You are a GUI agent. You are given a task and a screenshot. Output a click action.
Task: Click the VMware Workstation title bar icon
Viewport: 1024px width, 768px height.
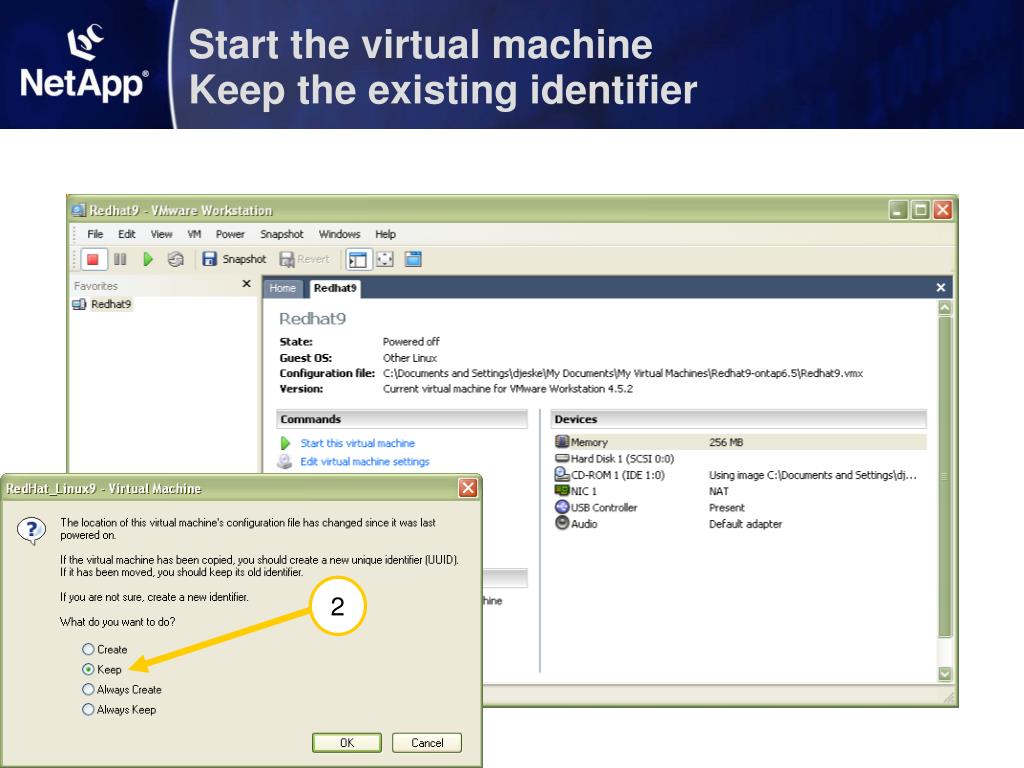(79, 210)
